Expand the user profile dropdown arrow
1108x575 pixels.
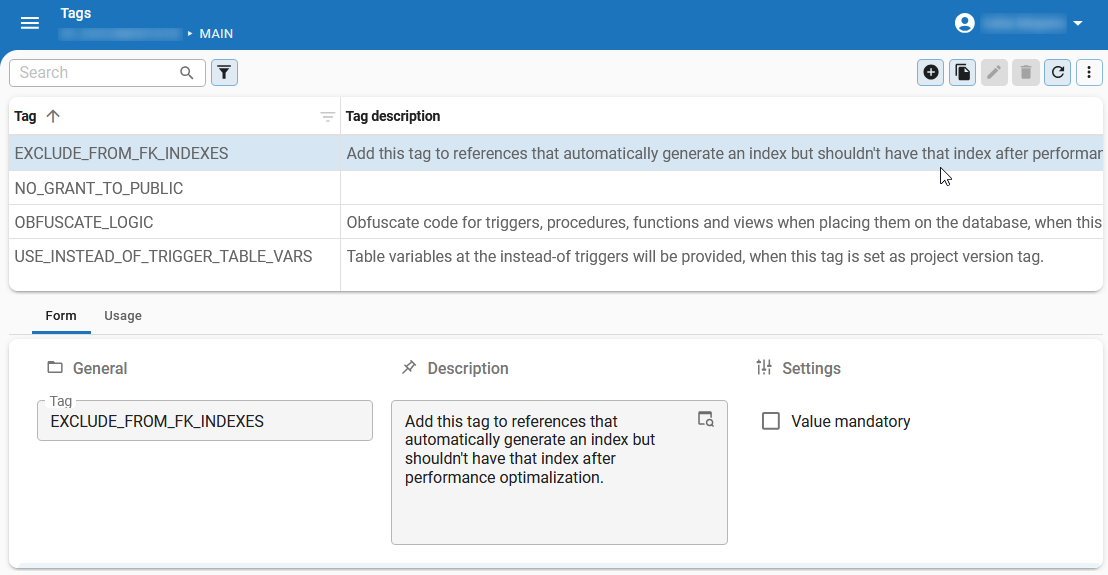click(x=1078, y=23)
